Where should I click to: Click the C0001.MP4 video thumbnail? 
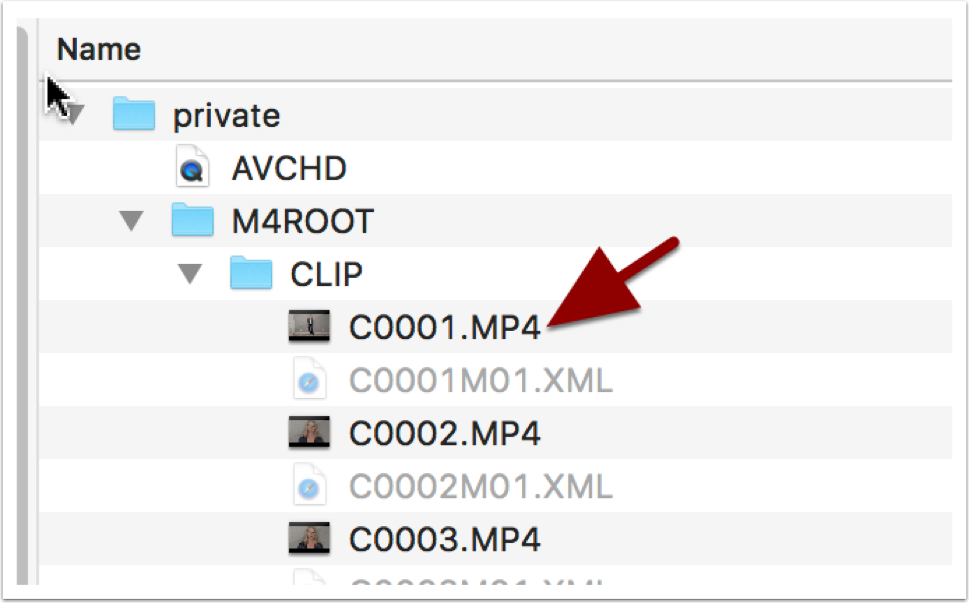coord(309,326)
